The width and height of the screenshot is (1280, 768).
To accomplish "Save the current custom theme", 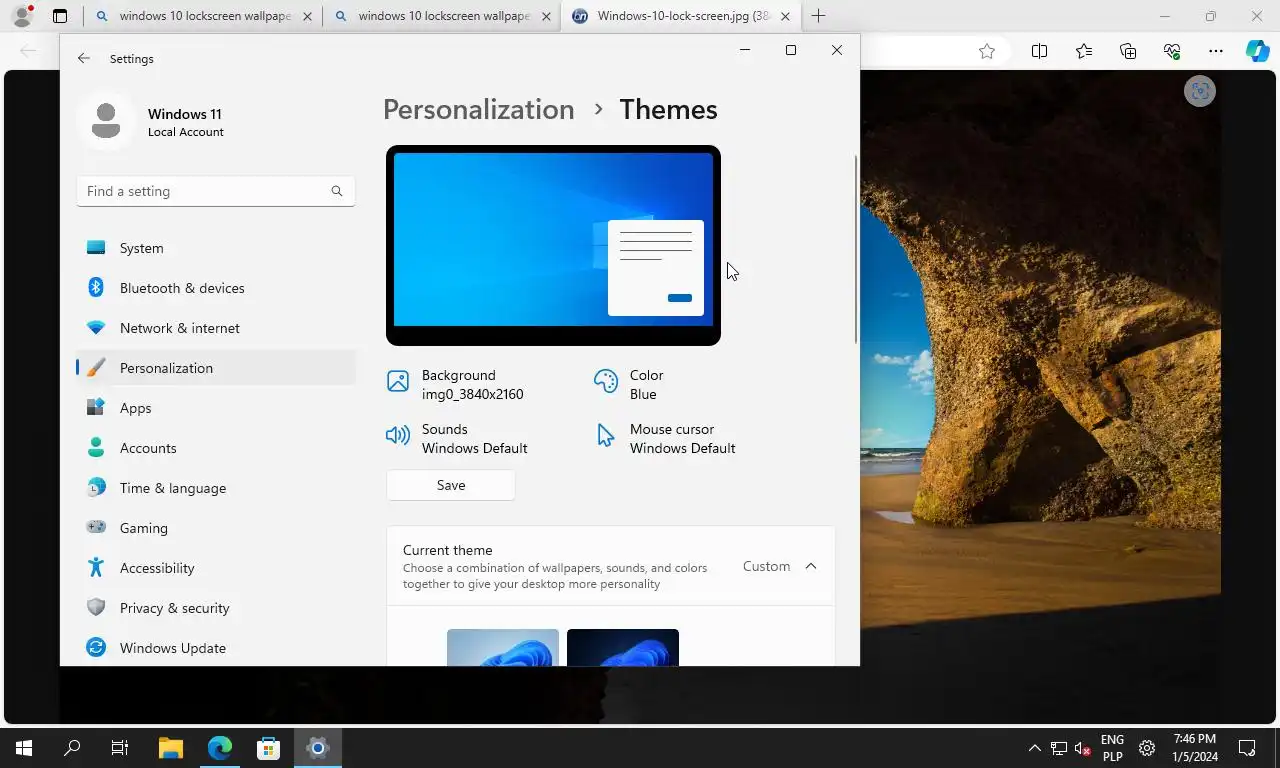I will 451,485.
